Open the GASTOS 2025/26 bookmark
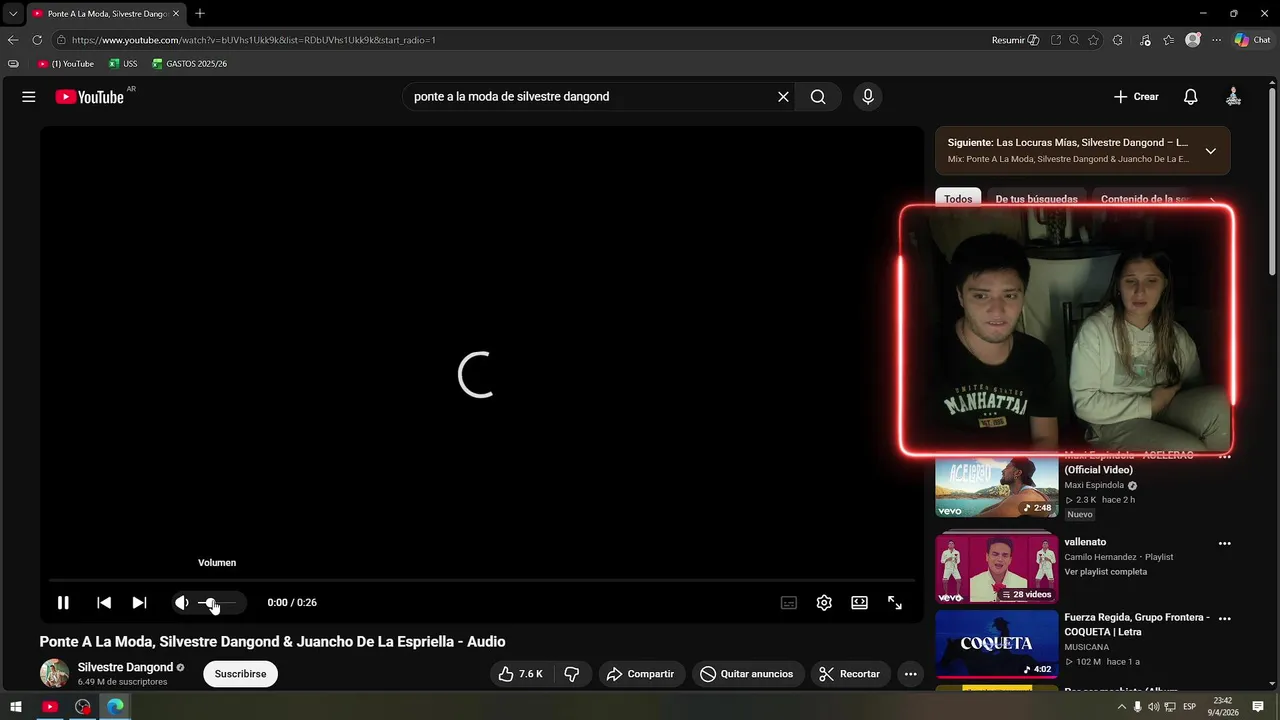Screen dimensions: 1280x720 [x=190, y=64]
